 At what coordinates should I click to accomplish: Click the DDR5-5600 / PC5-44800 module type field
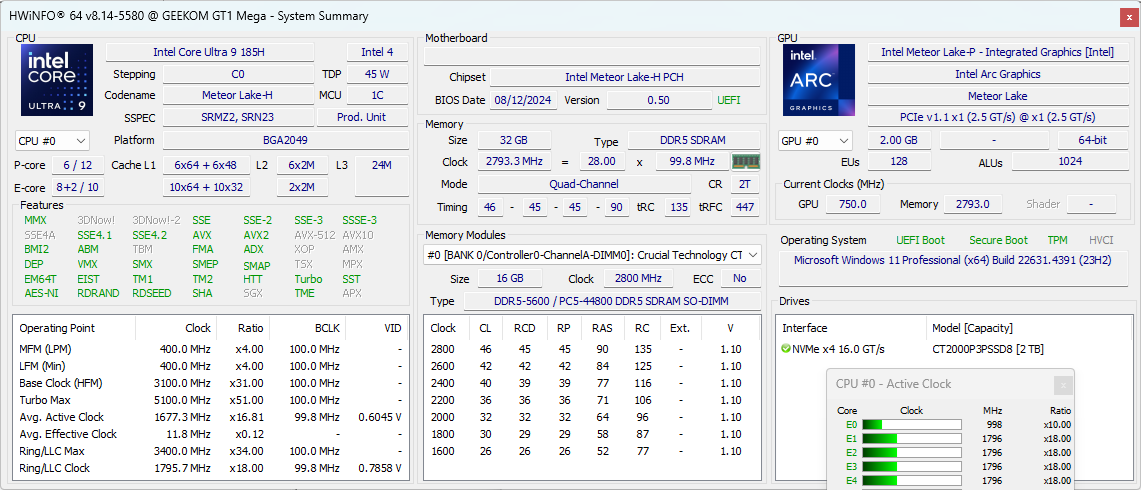pyautogui.click(x=612, y=301)
